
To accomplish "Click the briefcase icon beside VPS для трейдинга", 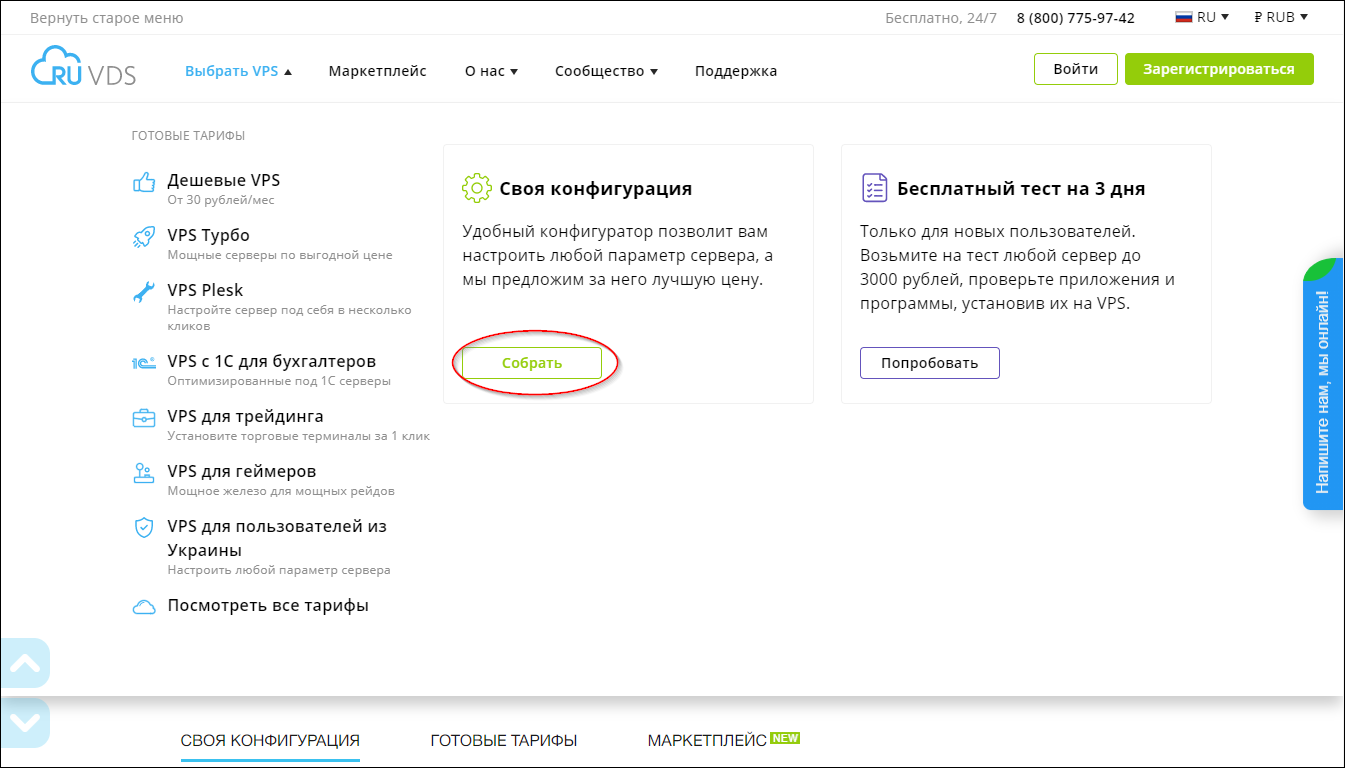I will (144, 418).
